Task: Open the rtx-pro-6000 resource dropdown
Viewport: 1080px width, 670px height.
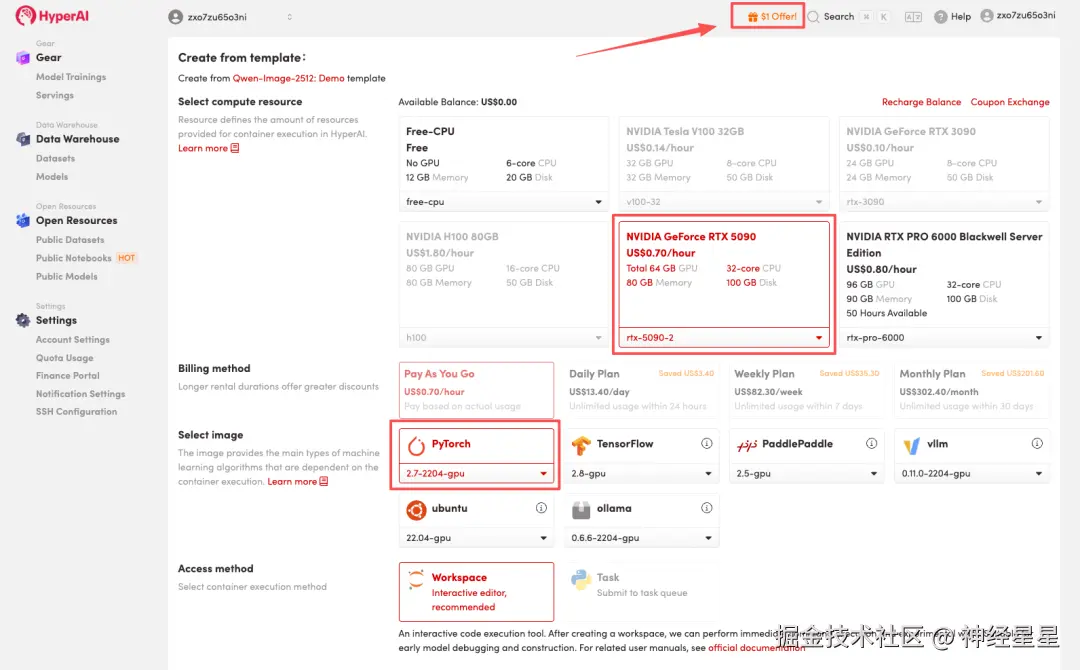Action: tap(944, 337)
